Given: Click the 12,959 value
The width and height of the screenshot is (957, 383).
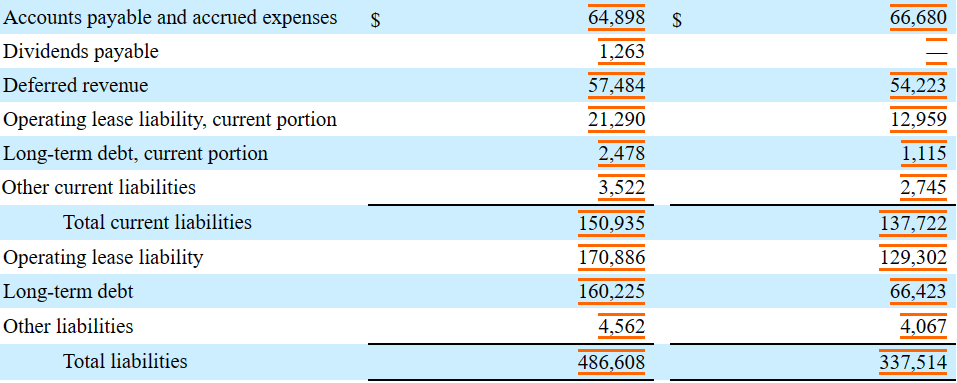Looking at the screenshot, I should (918, 120).
